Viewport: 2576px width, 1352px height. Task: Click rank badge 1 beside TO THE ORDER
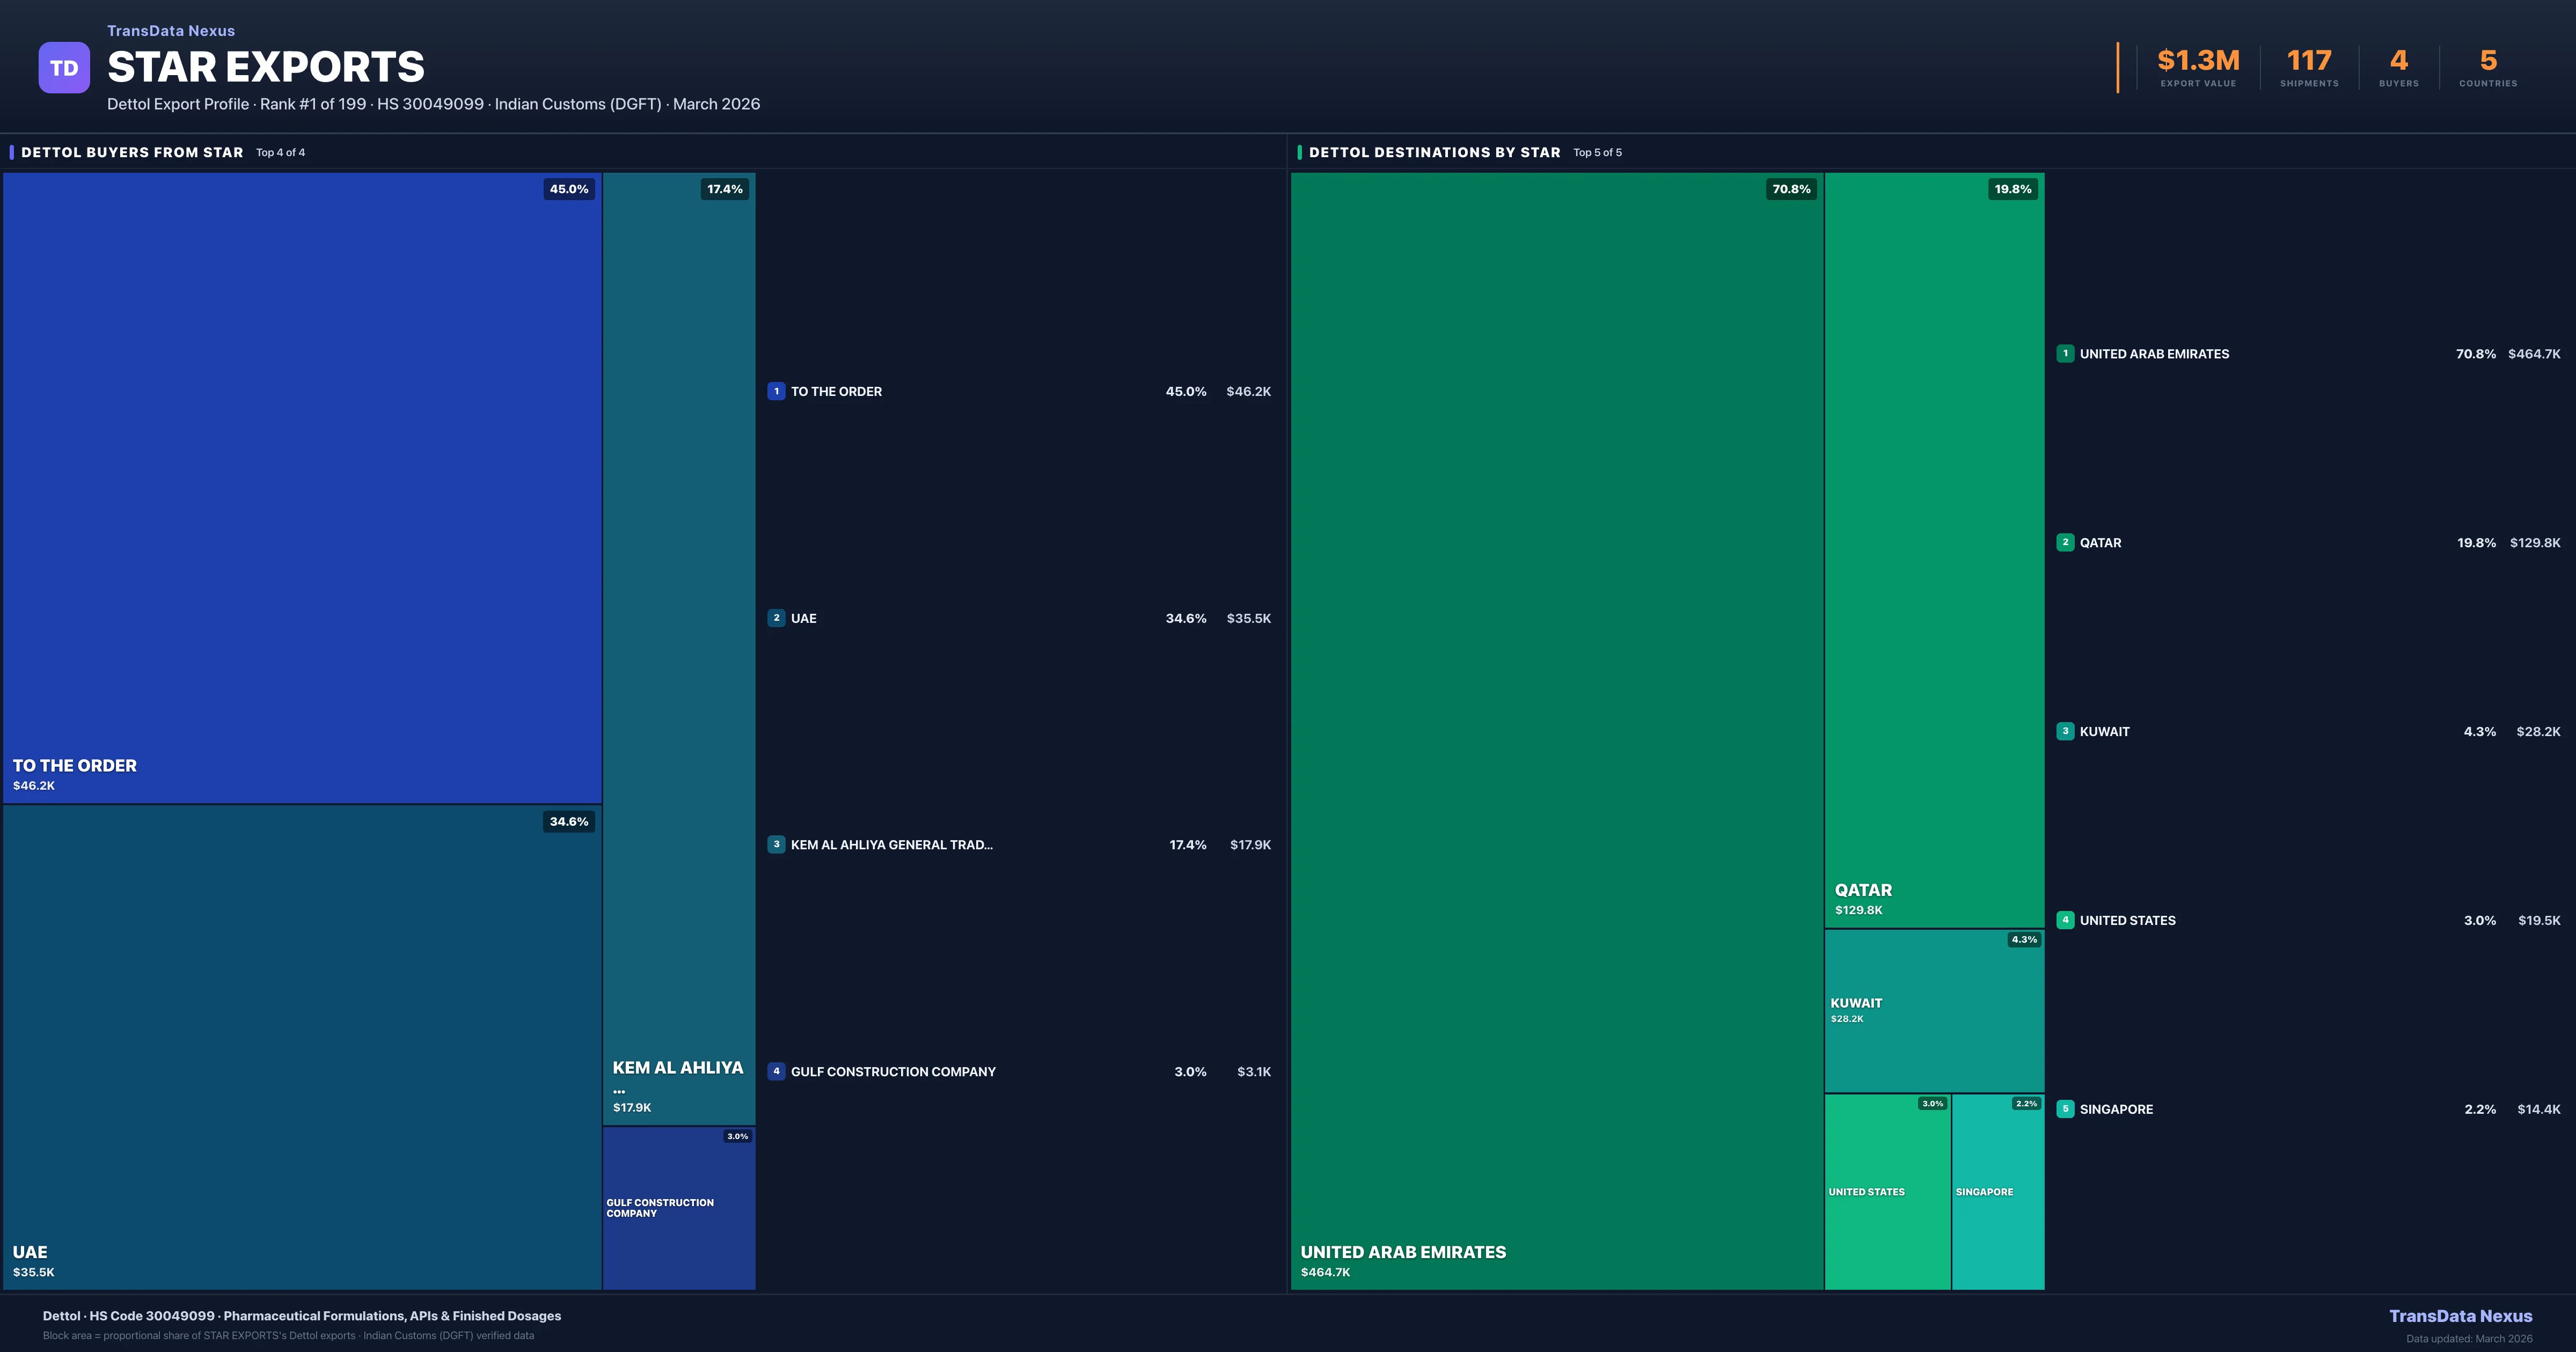[x=776, y=391]
